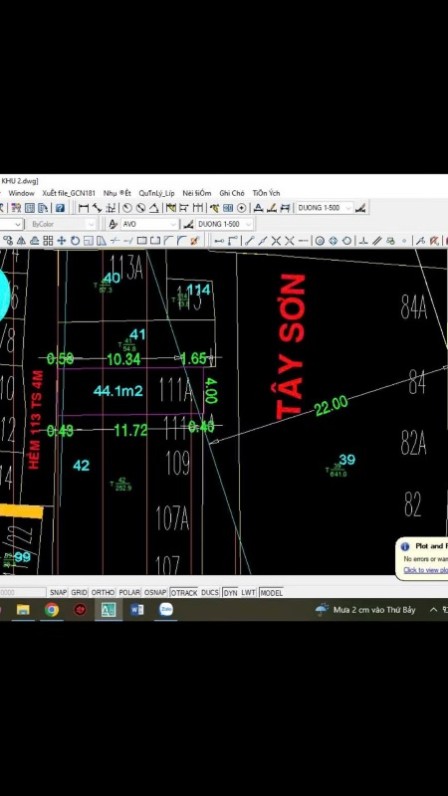448x796 pixels.
Task: Open the AVO text style dropdown
Action: (x=149, y=224)
